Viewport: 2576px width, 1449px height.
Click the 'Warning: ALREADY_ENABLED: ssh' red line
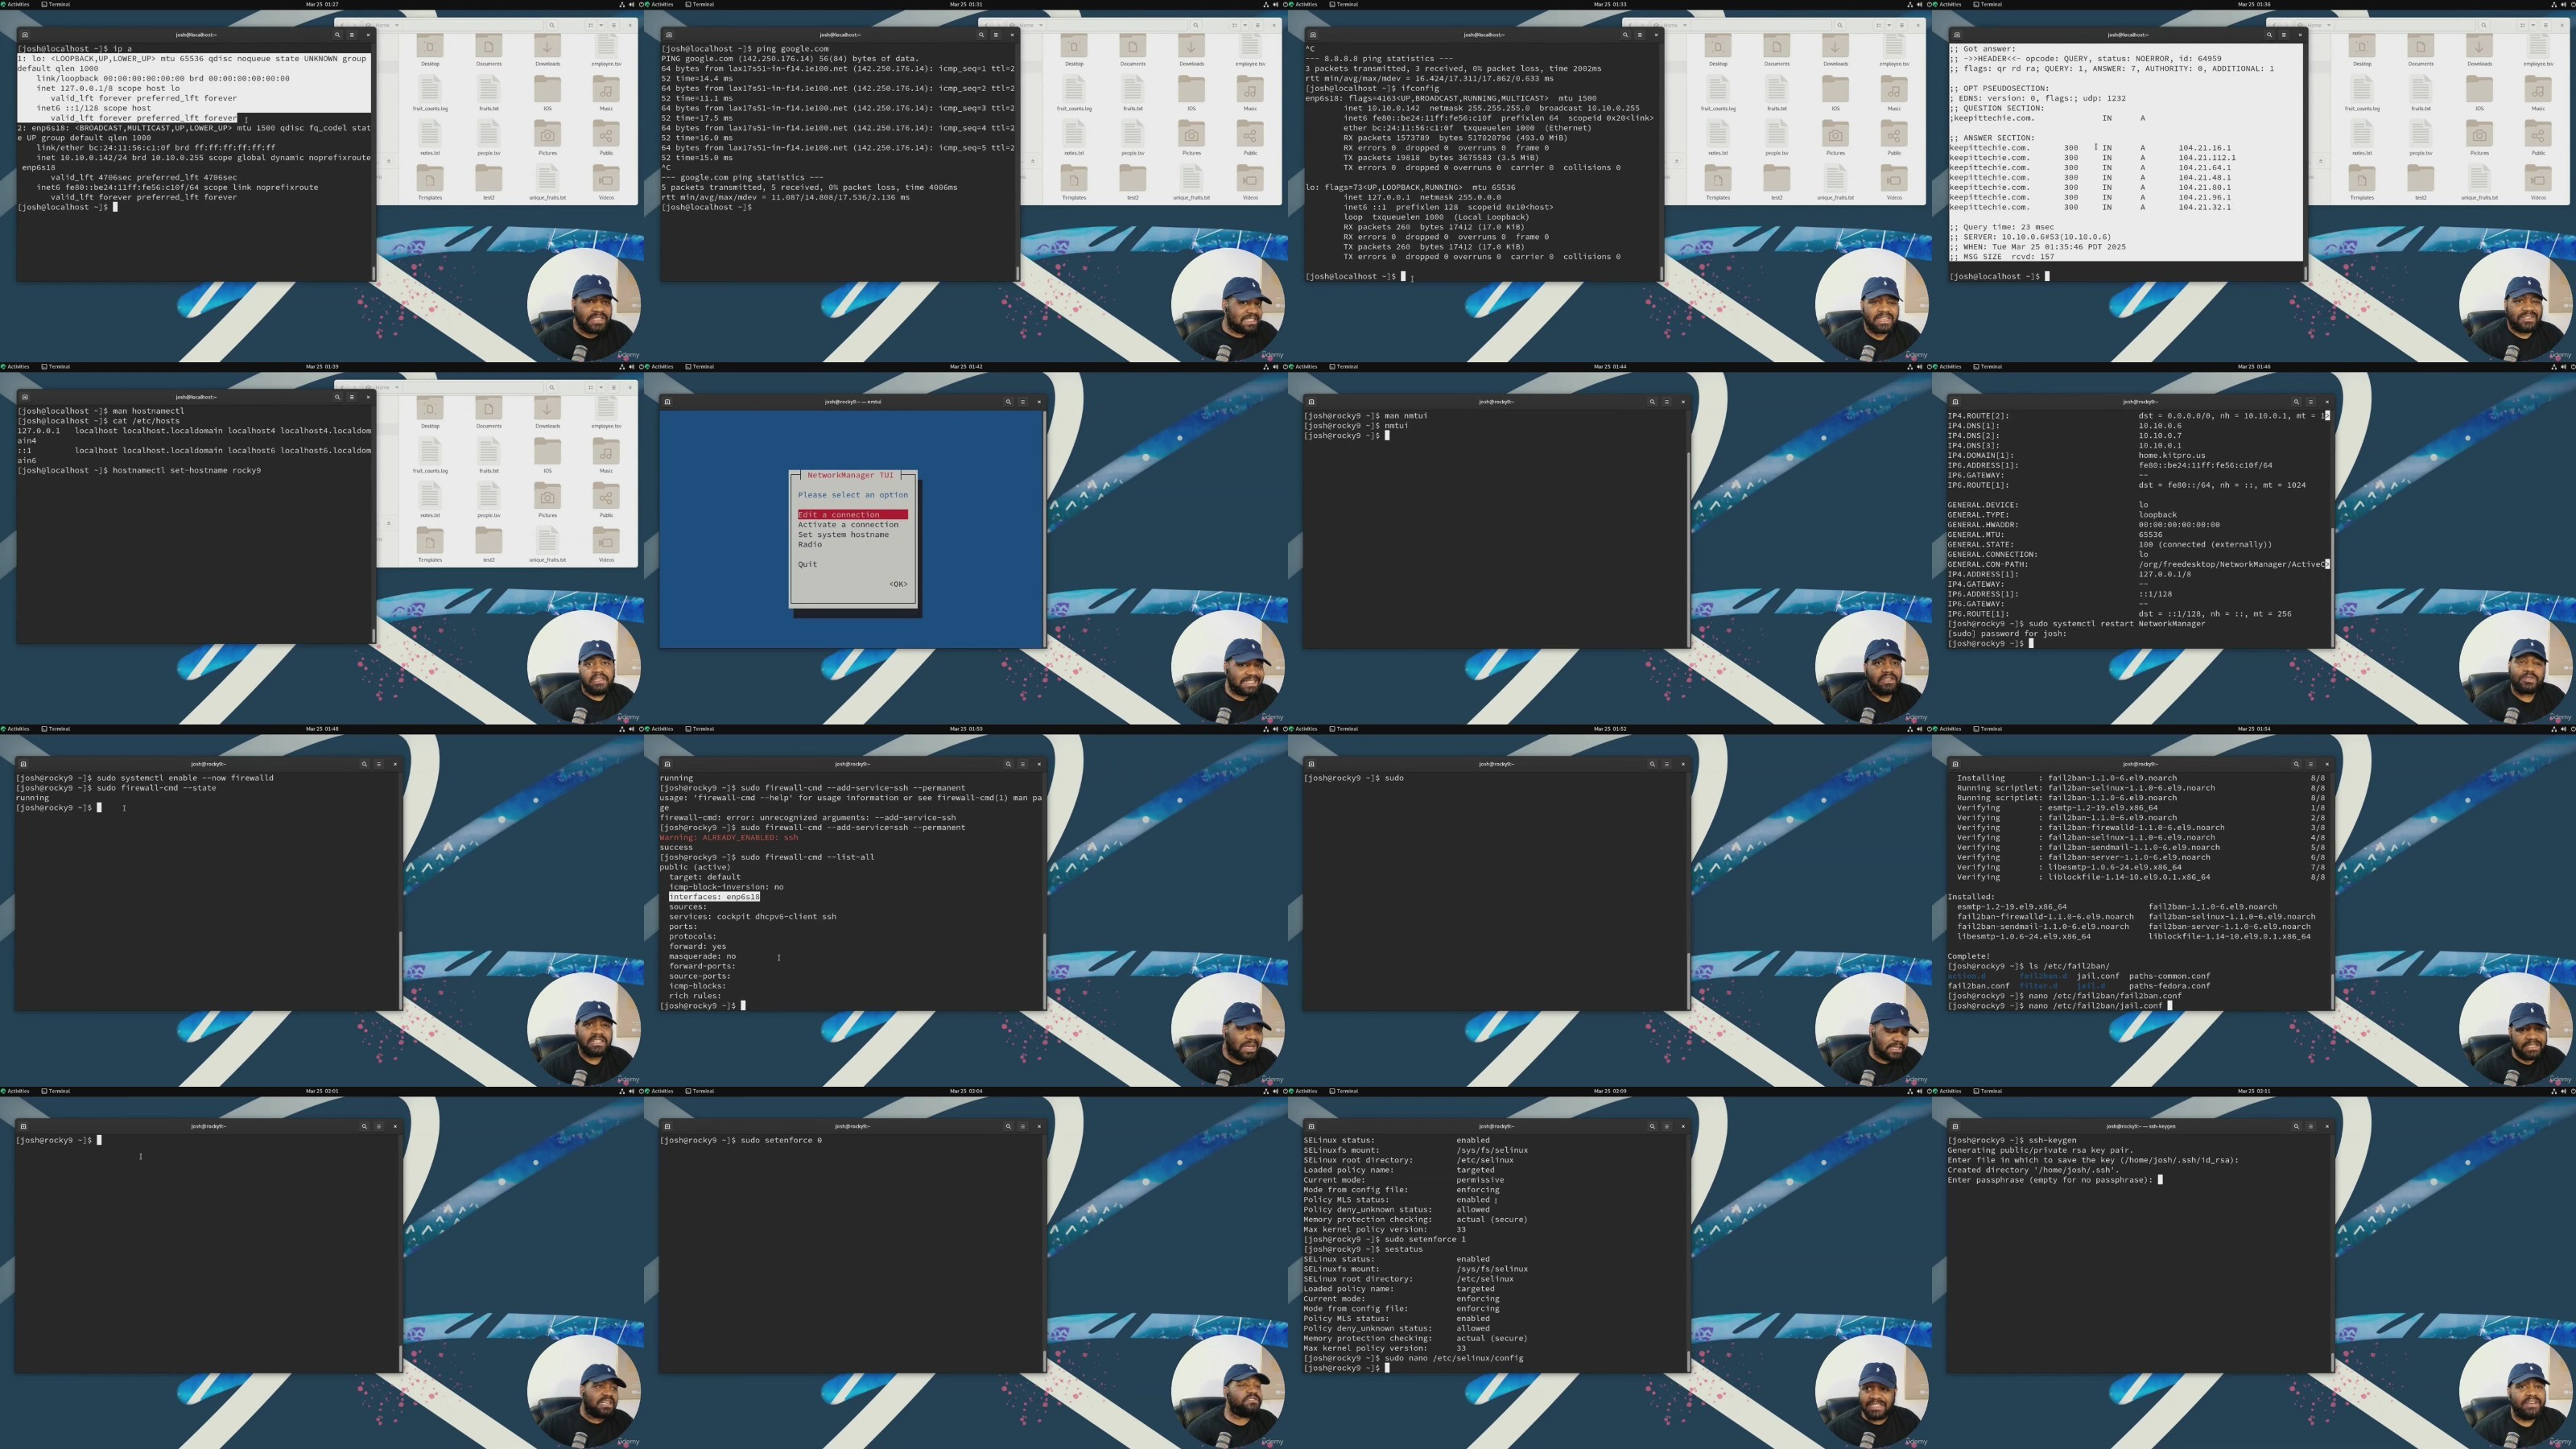pos(729,837)
